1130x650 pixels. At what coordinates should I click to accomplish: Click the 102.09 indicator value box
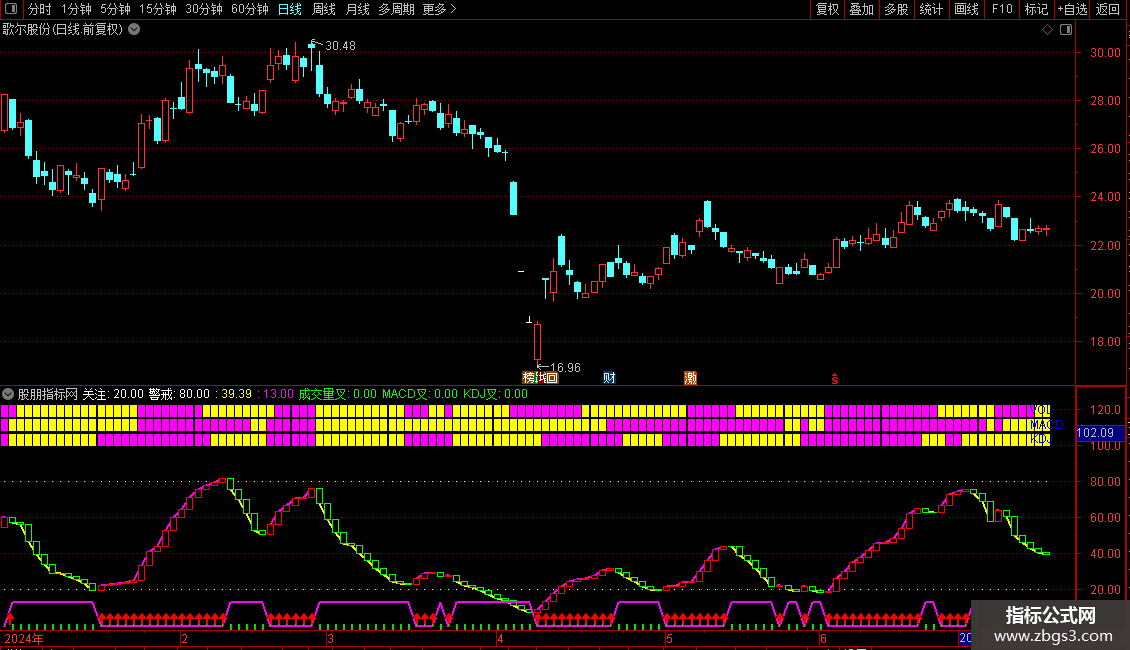pyautogui.click(x=1099, y=433)
